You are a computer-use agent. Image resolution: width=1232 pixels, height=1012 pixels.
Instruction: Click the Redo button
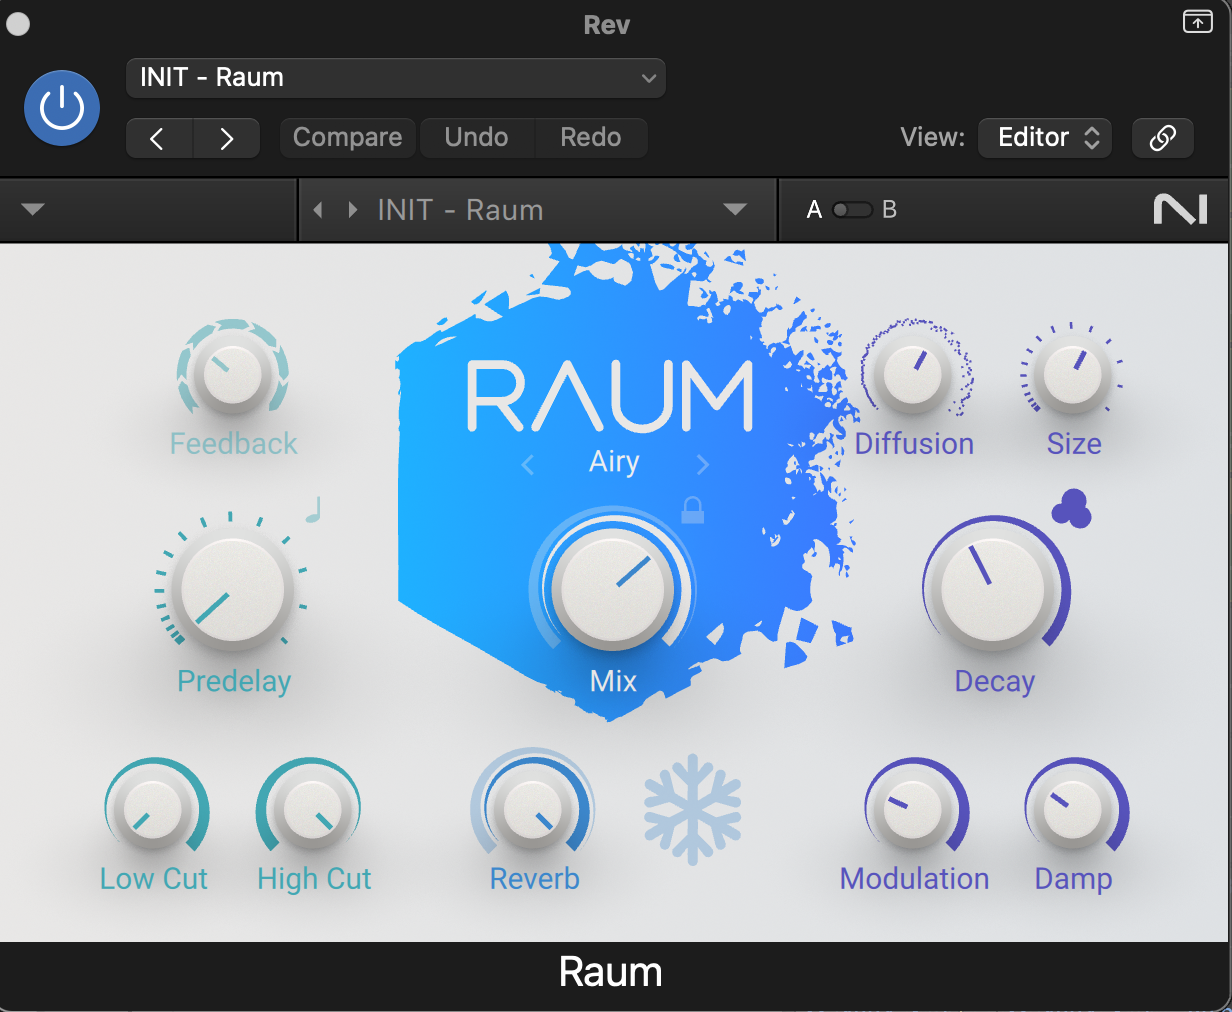pyautogui.click(x=591, y=137)
